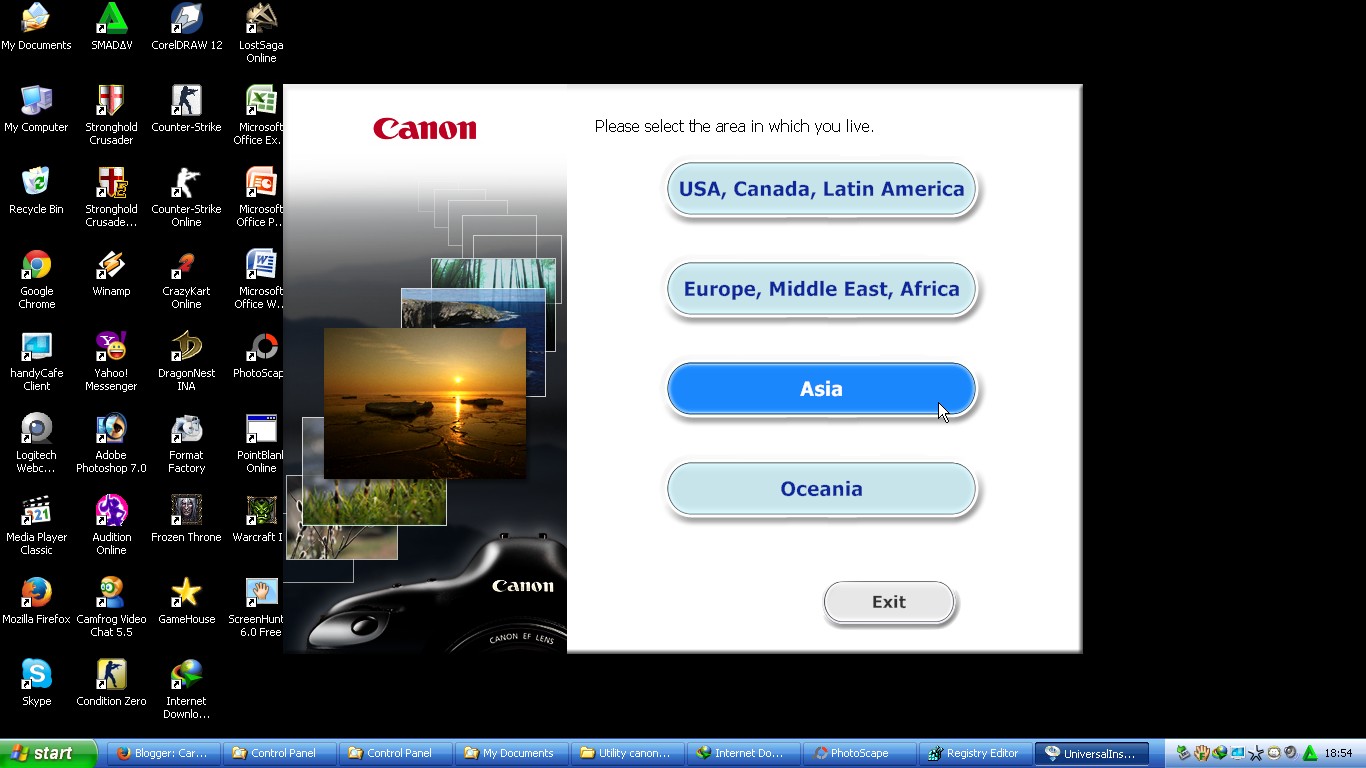Image resolution: width=1366 pixels, height=768 pixels.
Task: Open Logitech Webcam shortcut
Action: click(36, 444)
